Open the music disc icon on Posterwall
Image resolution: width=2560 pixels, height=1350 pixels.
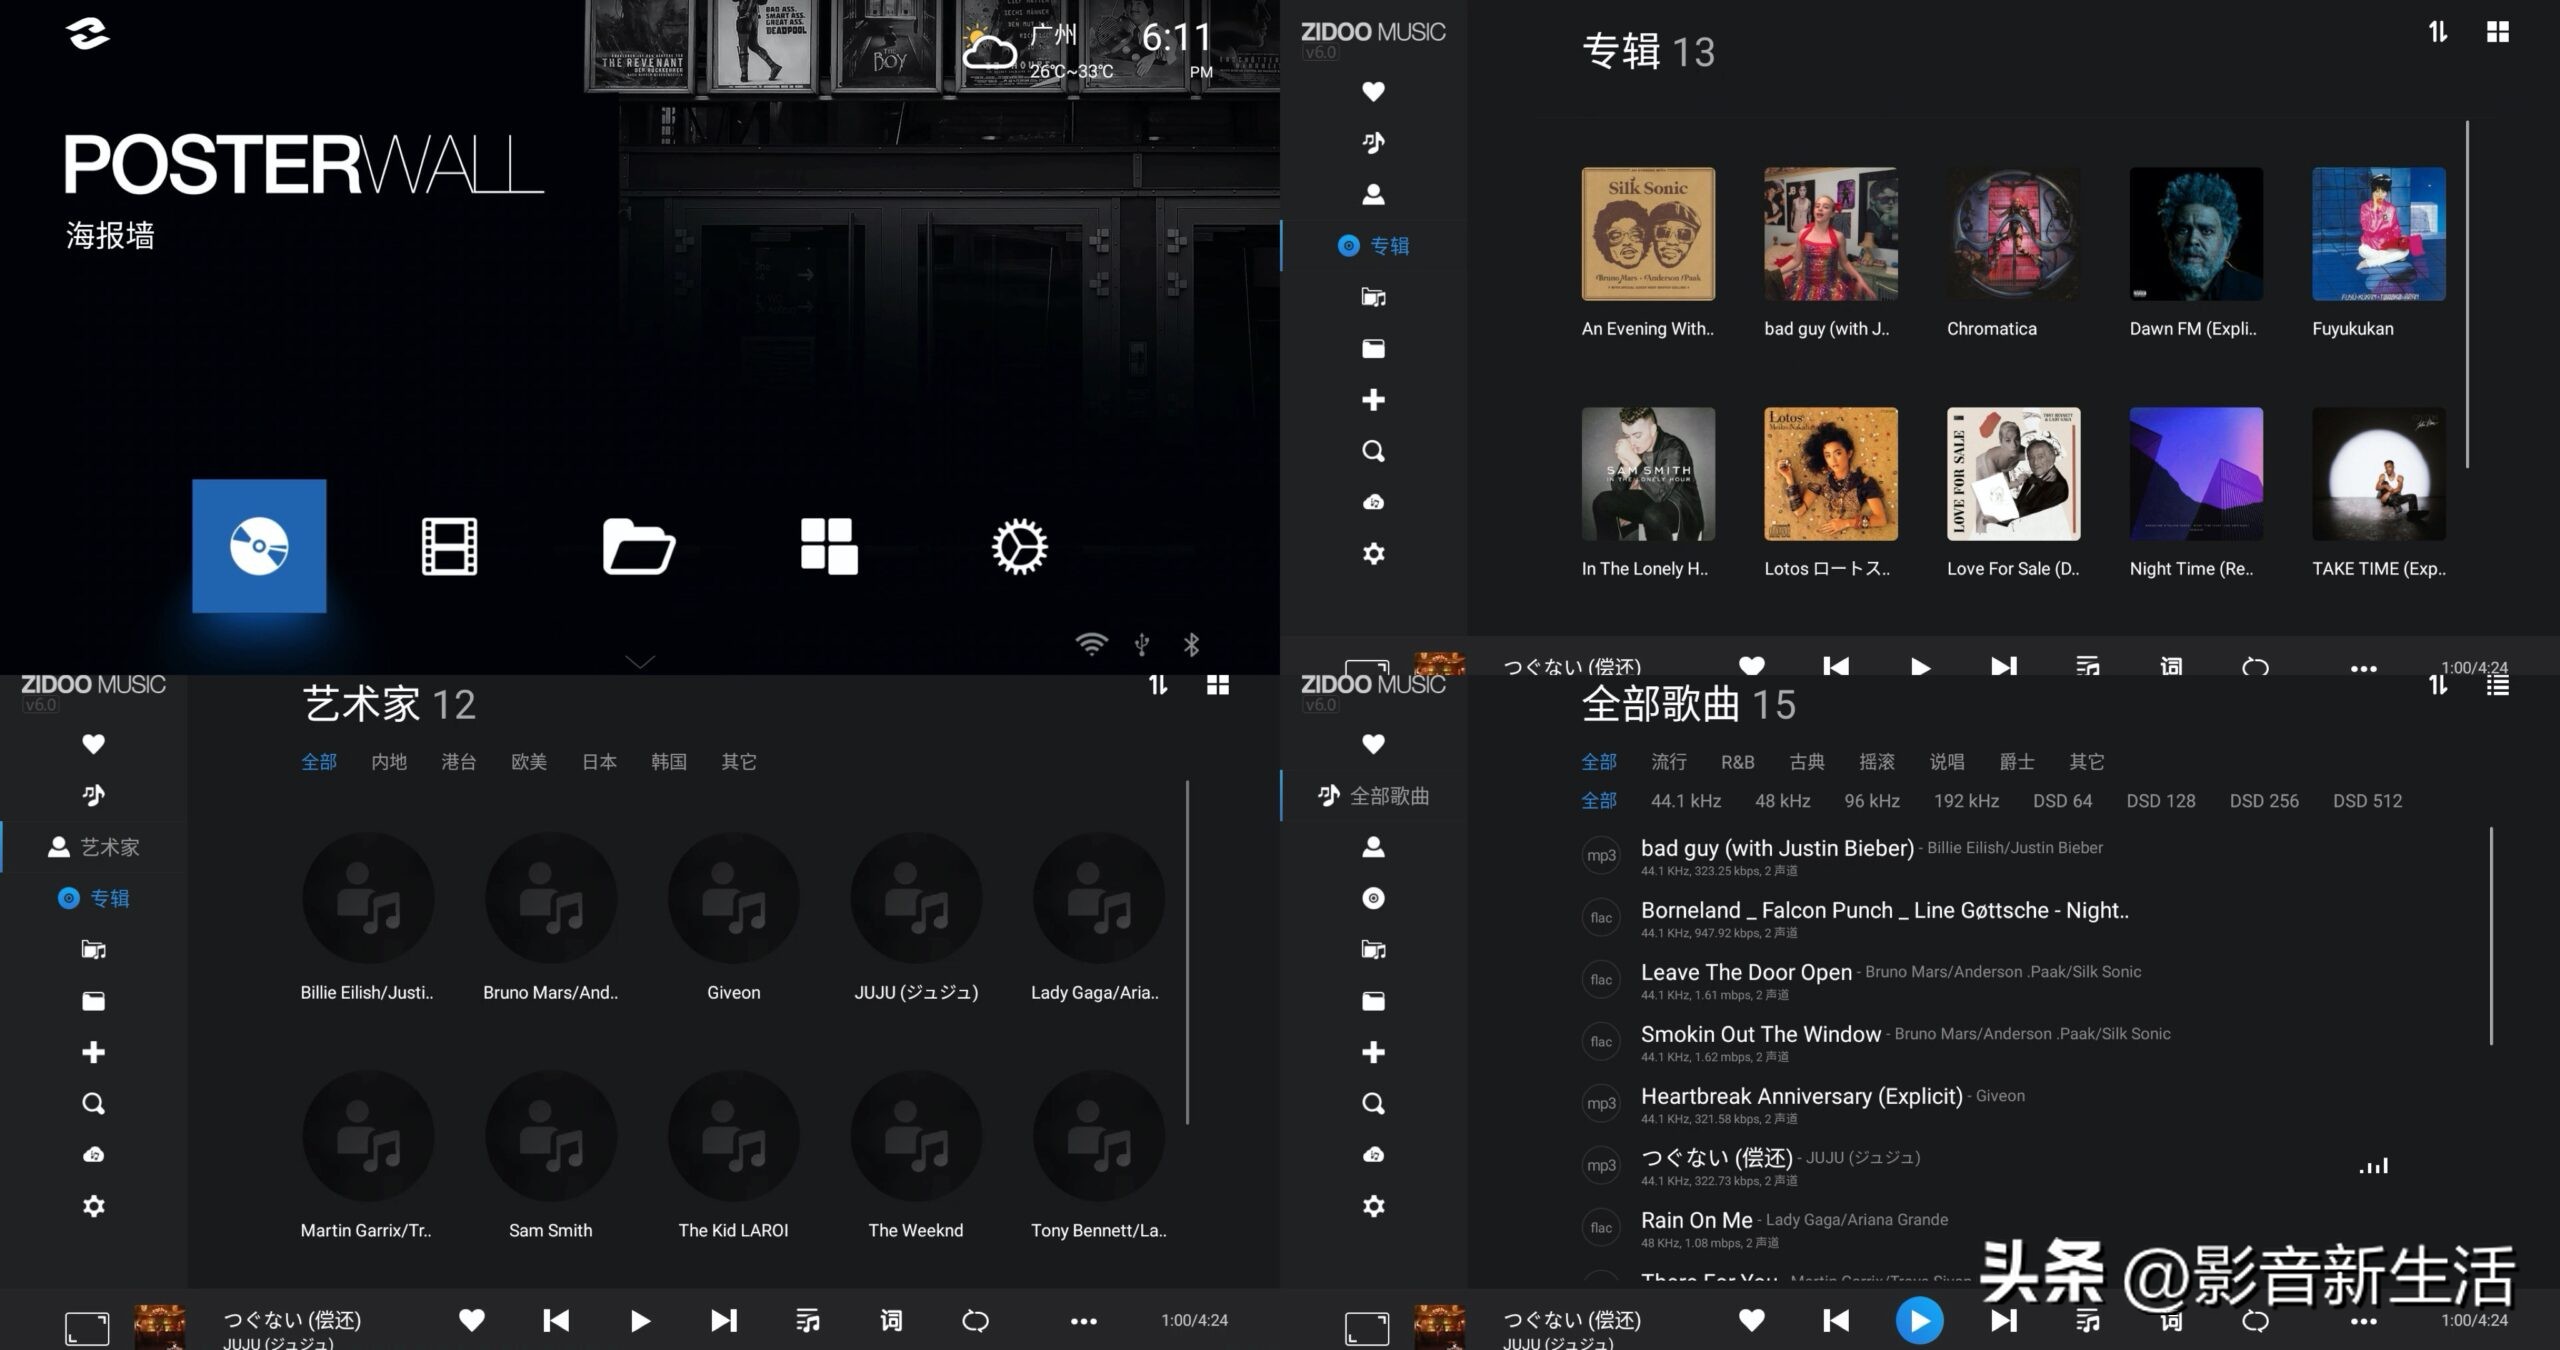coord(259,546)
